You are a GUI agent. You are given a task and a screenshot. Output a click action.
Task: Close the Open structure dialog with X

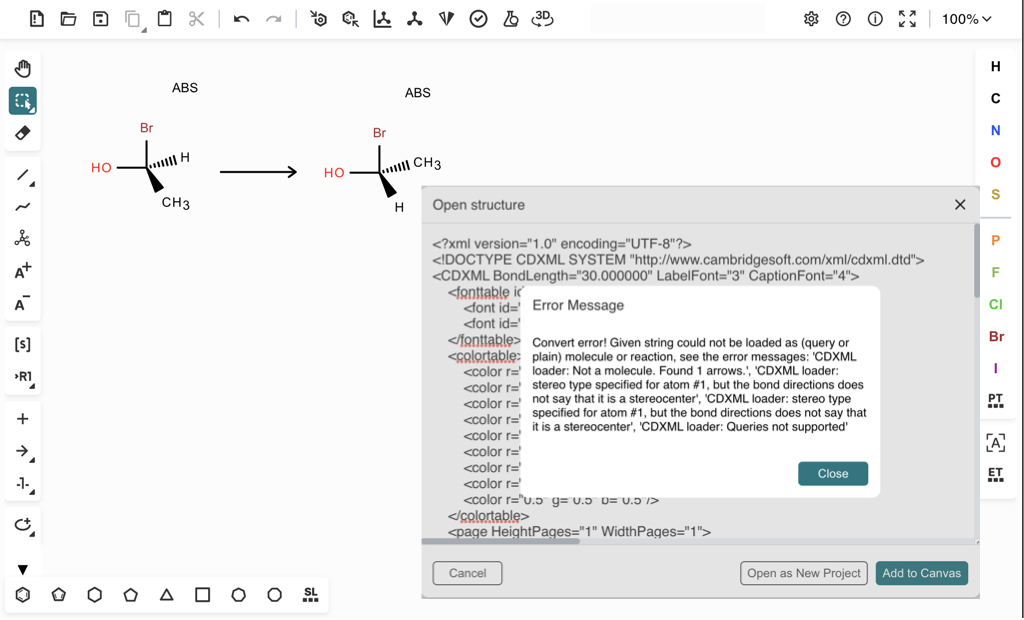[960, 204]
